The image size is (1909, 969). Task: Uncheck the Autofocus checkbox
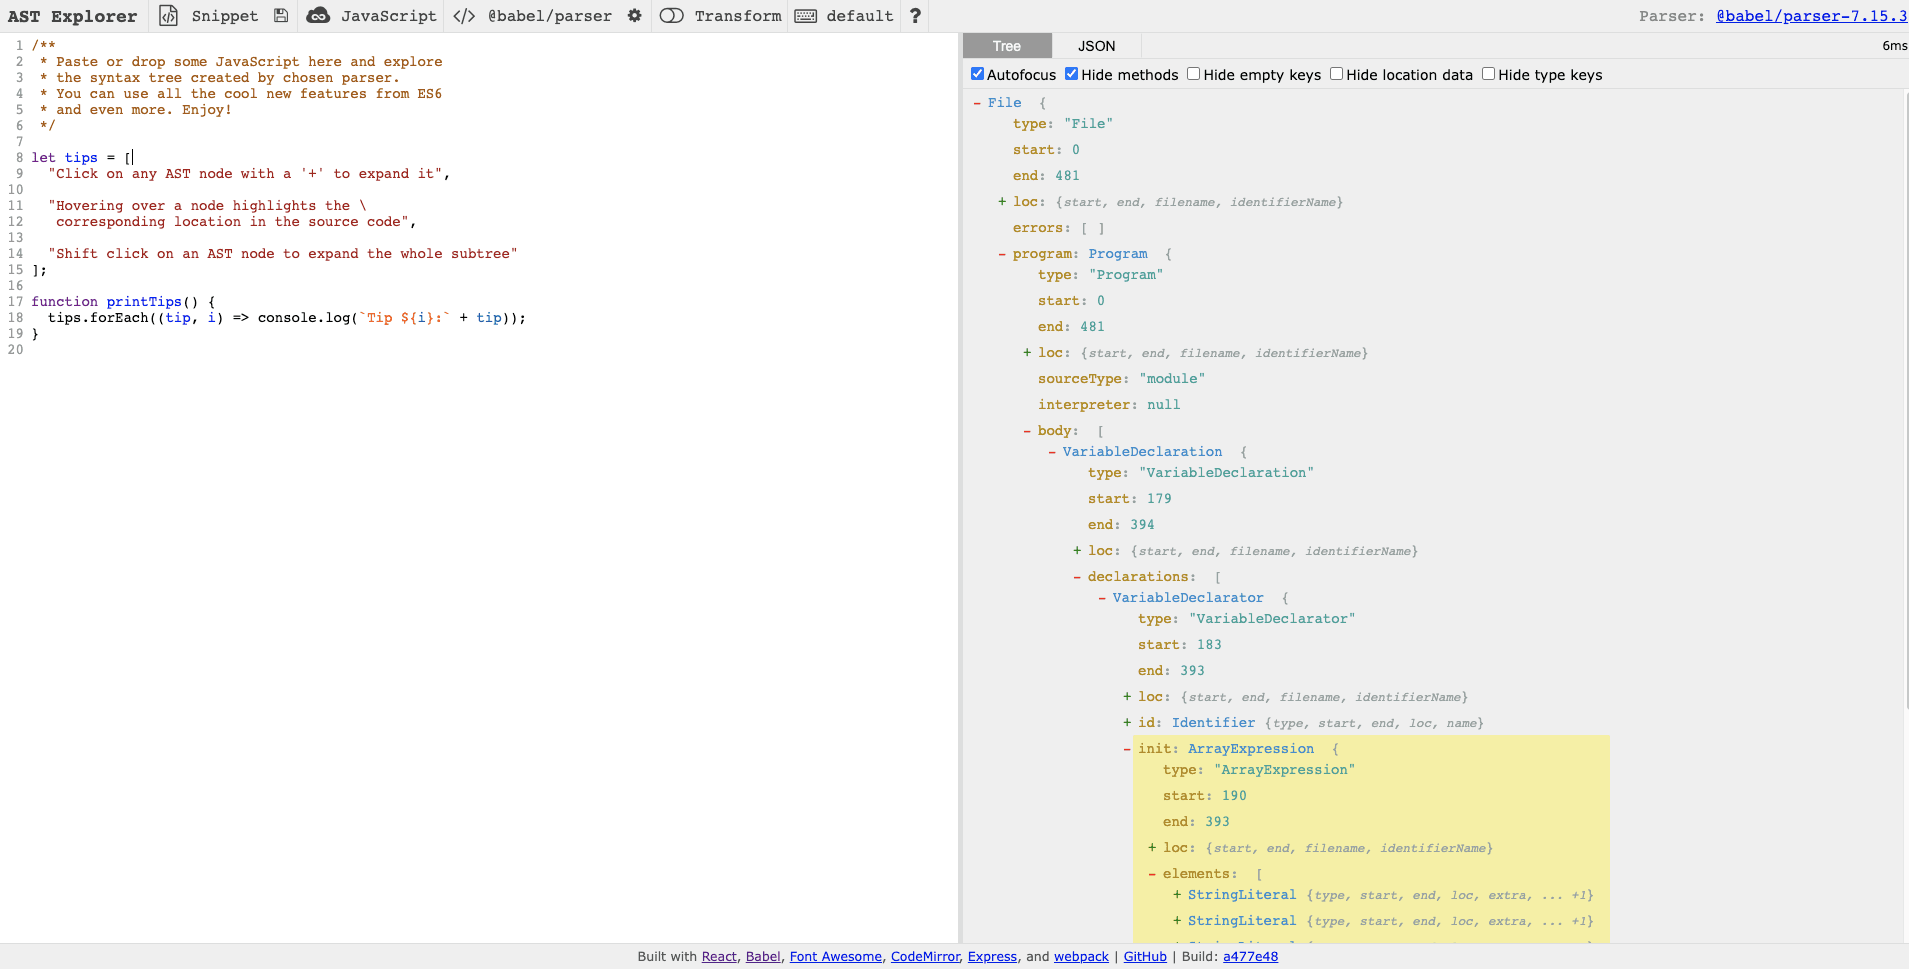(x=978, y=74)
